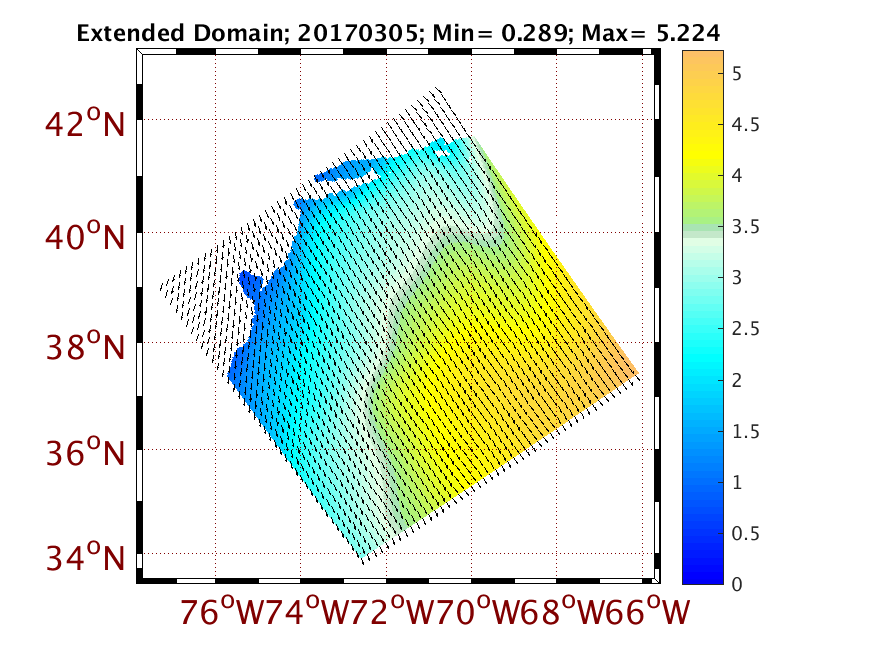Click the colorbar tick label 0.5
Viewport: 874px width, 655px height.
(x=745, y=533)
